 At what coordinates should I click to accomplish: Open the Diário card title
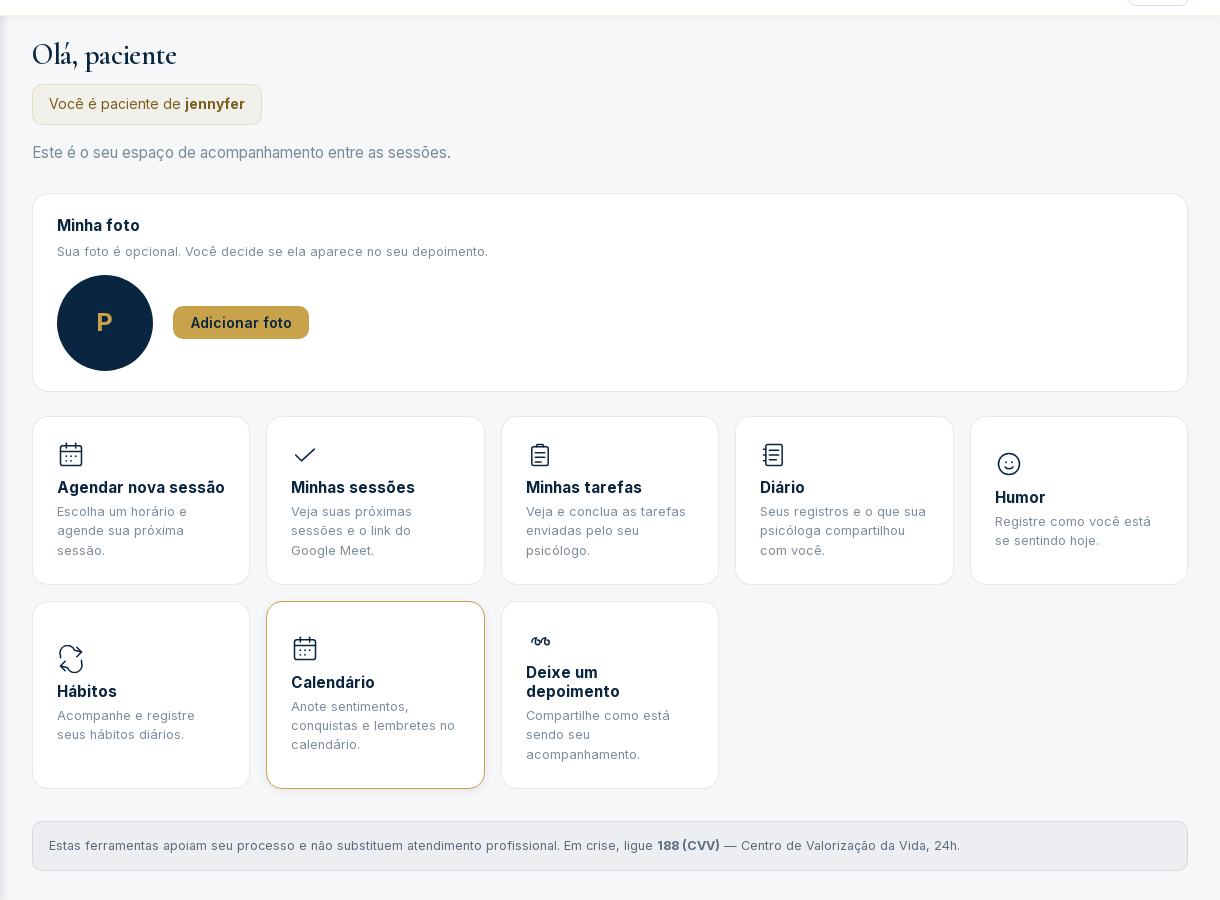(x=782, y=487)
